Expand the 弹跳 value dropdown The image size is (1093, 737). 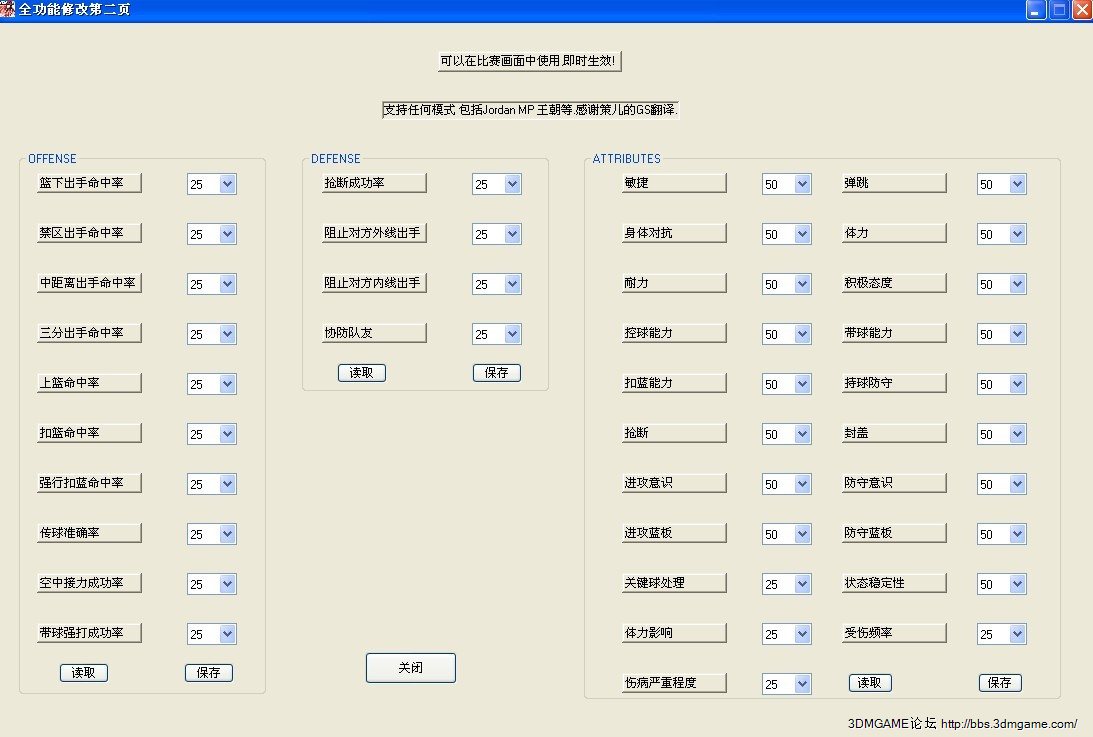[1017, 184]
